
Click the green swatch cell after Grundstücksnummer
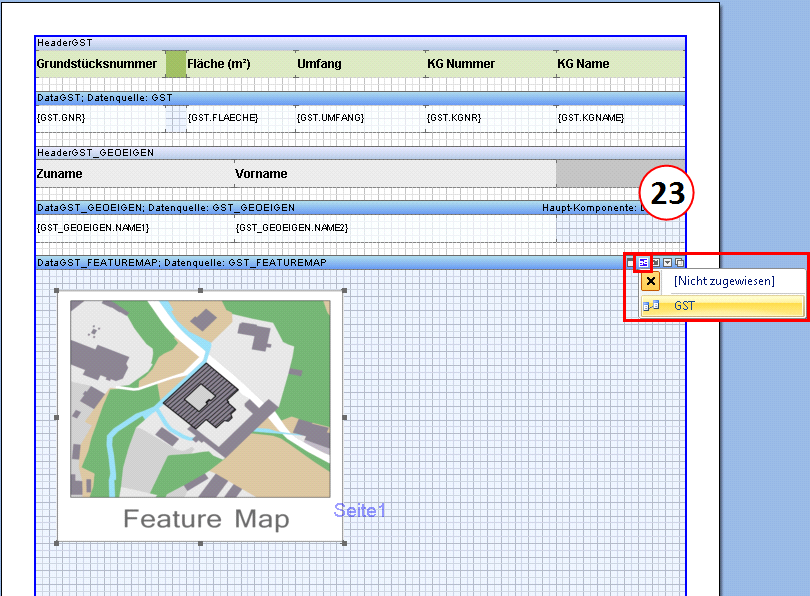tap(175, 64)
